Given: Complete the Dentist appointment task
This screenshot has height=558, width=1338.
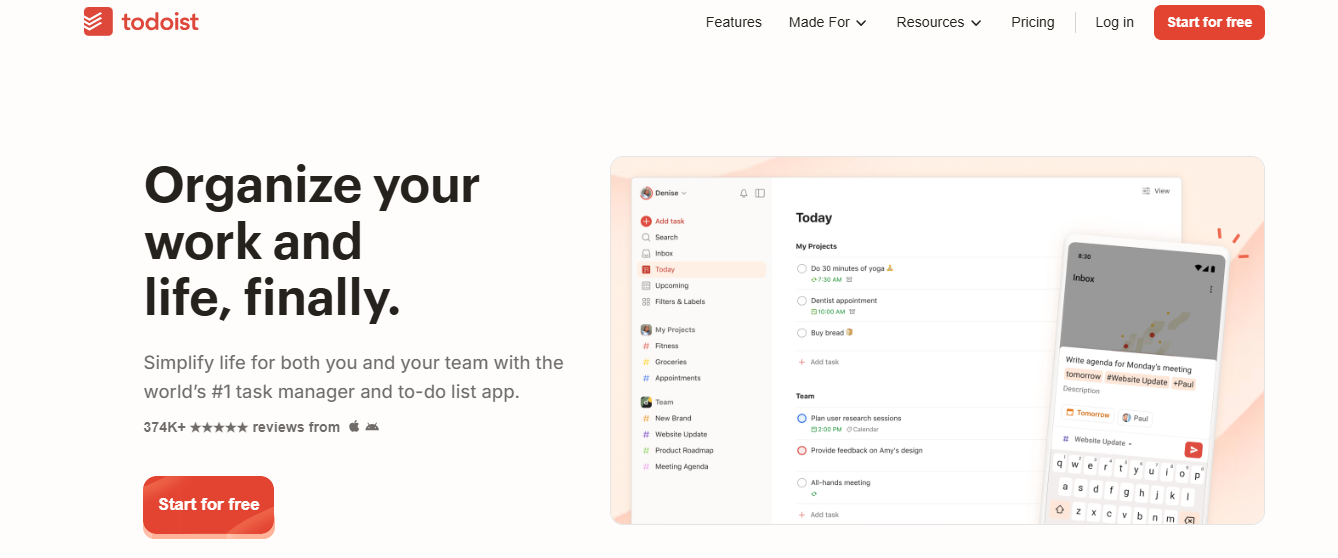Looking at the screenshot, I should [x=802, y=301].
